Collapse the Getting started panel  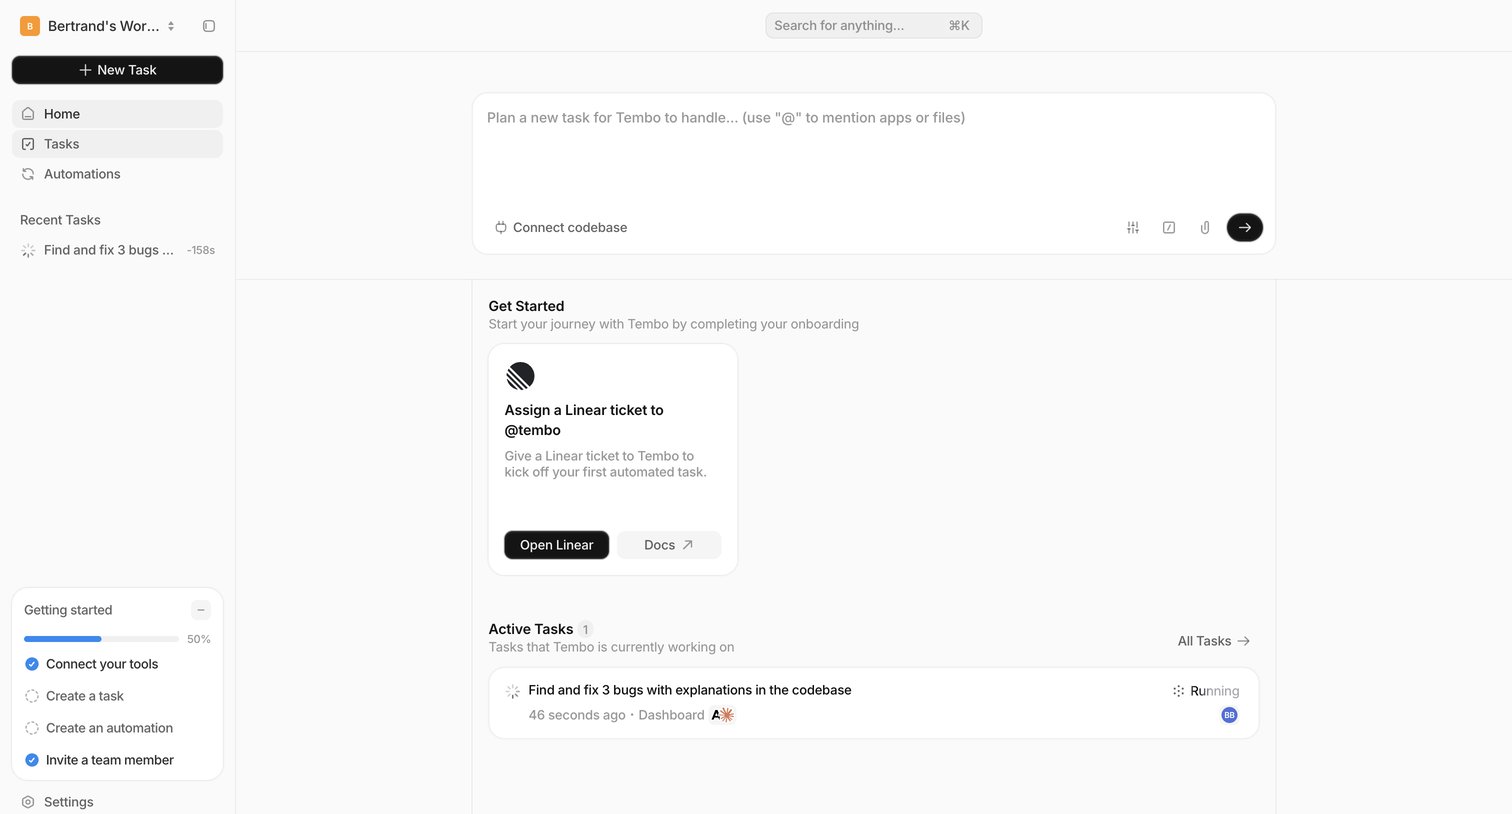click(x=201, y=610)
